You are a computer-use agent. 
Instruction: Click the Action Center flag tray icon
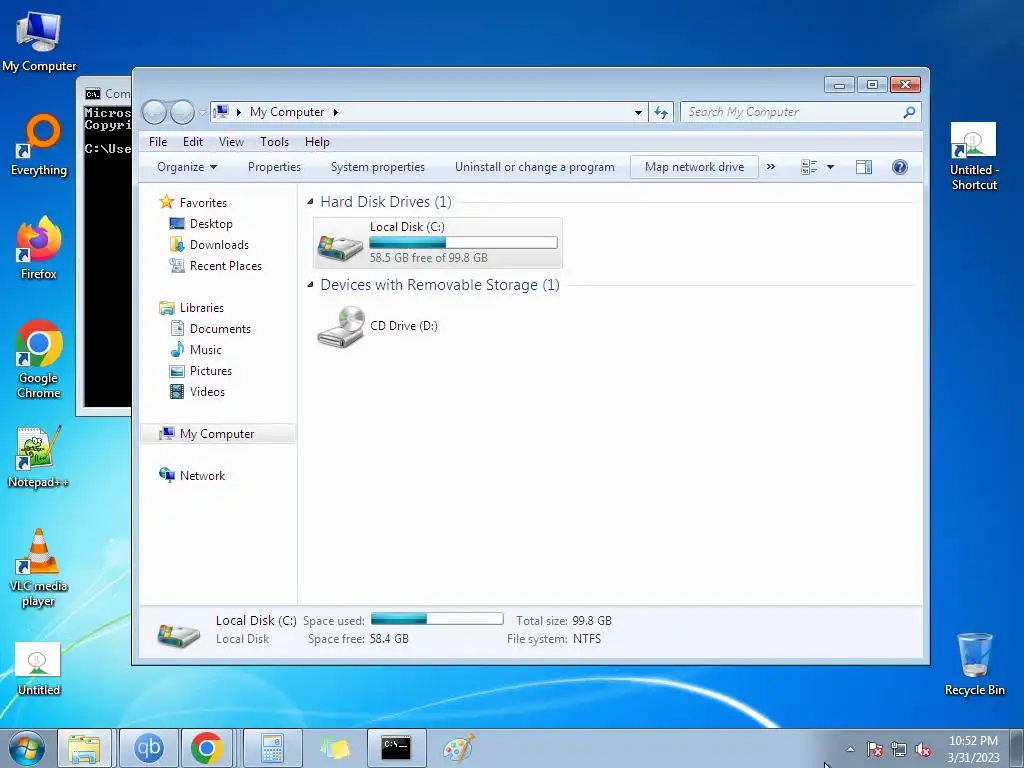pos(874,750)
